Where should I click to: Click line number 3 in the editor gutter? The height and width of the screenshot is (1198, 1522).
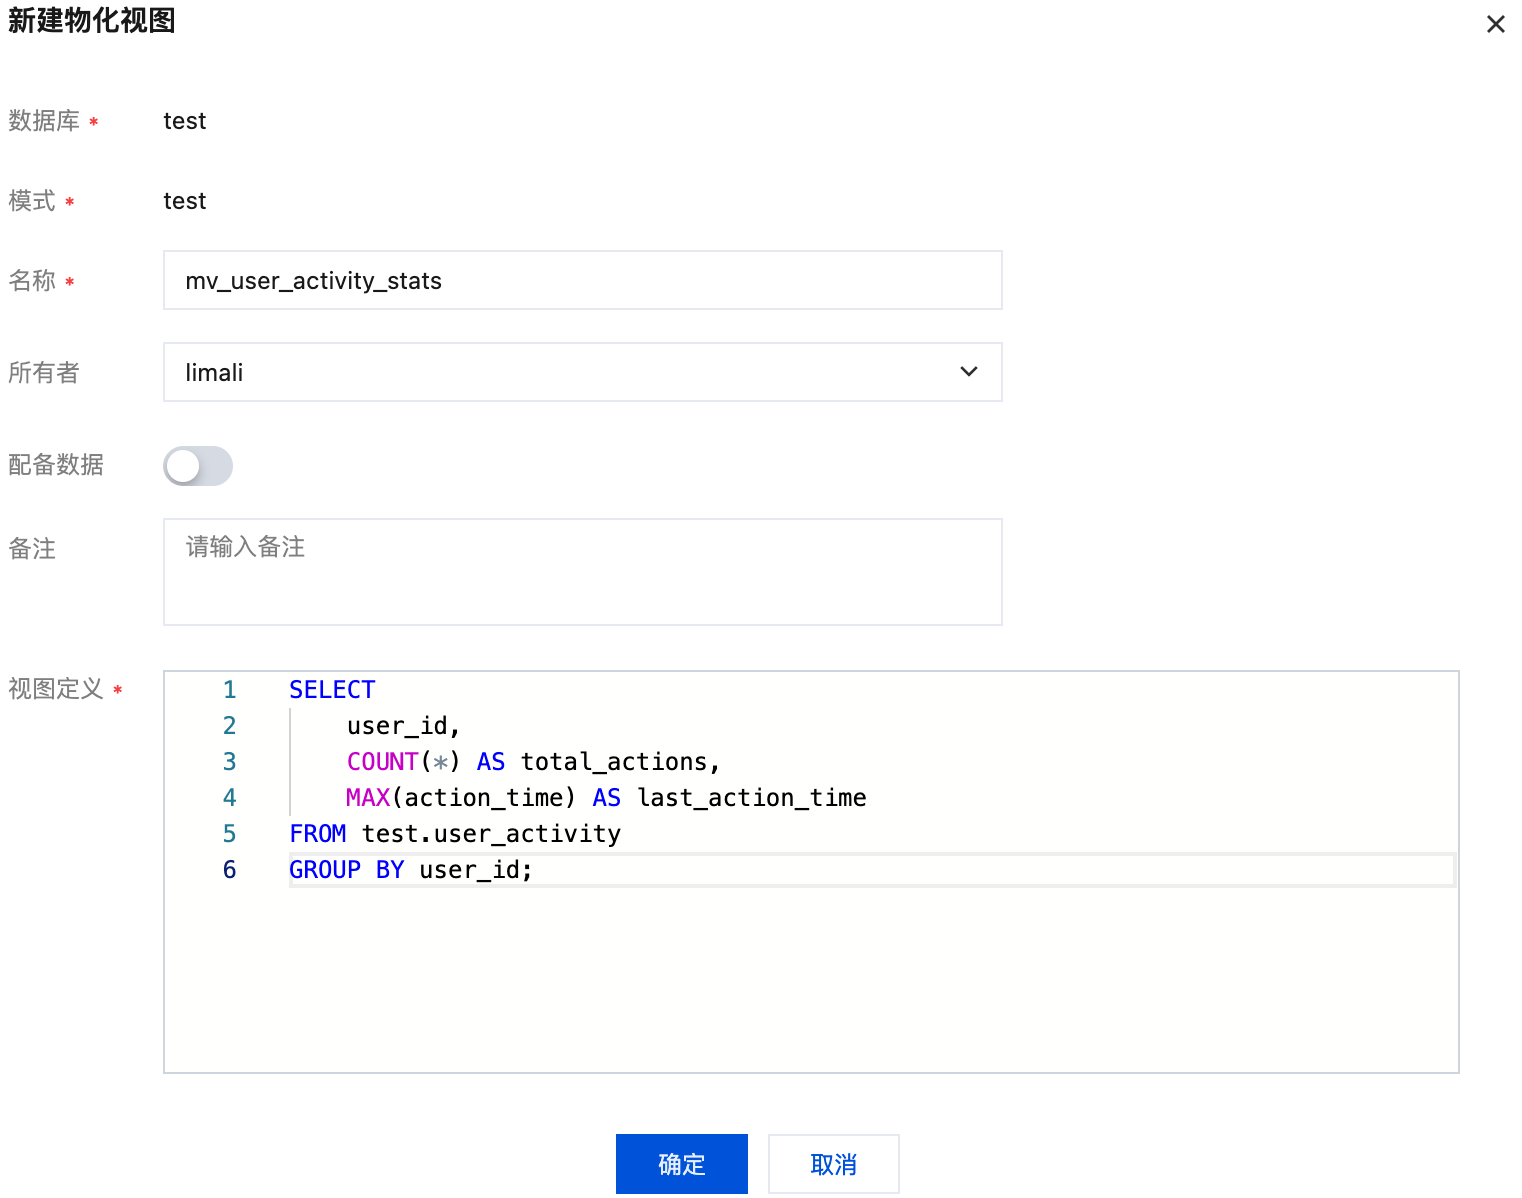[x=229, y=762]
